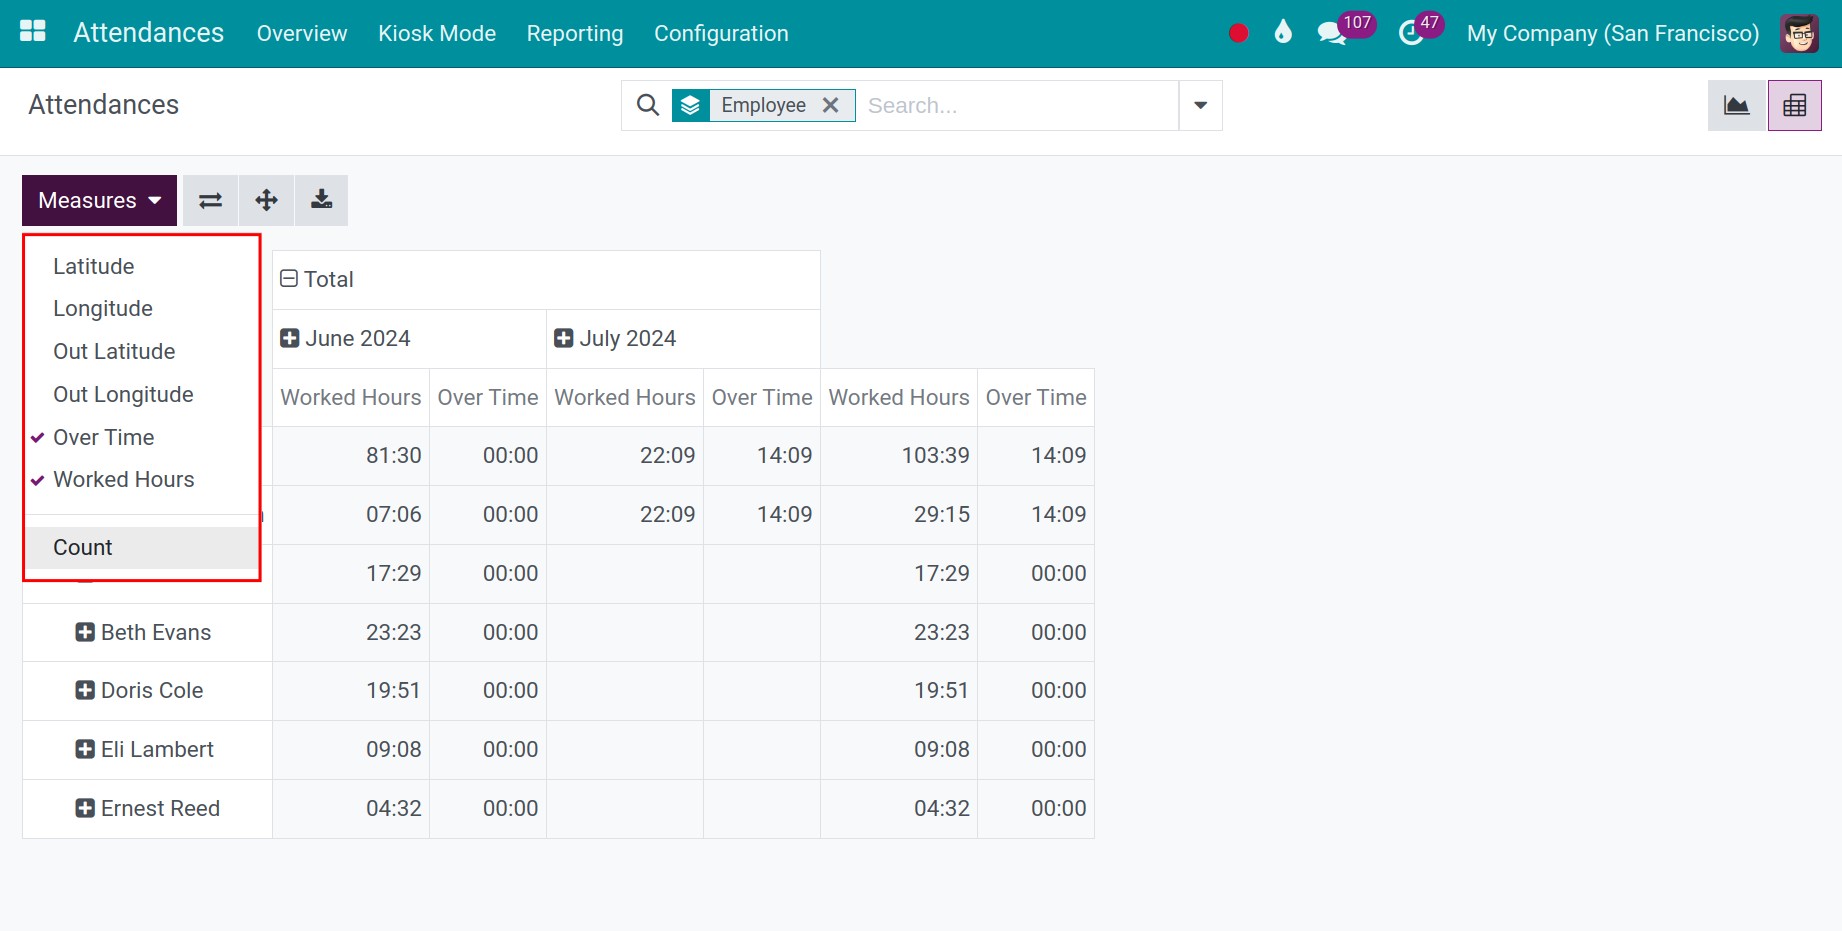Enable the Longitude measure
This screenshot has width=1842, height=931.
click(142, 308)
